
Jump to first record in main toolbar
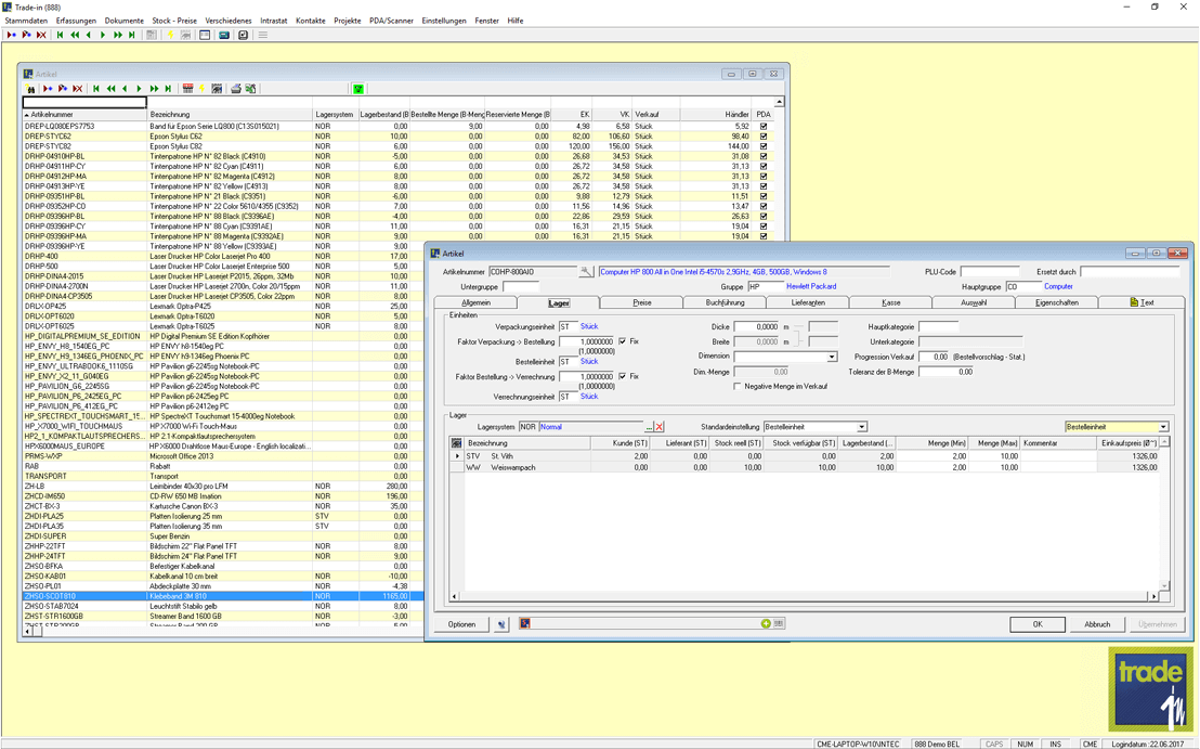point(60,35)
